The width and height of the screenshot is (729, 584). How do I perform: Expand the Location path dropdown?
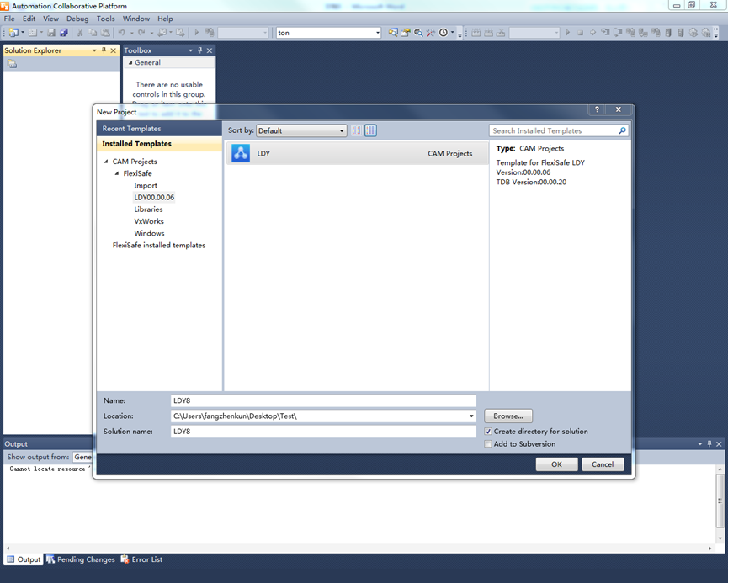click(471, 415)
